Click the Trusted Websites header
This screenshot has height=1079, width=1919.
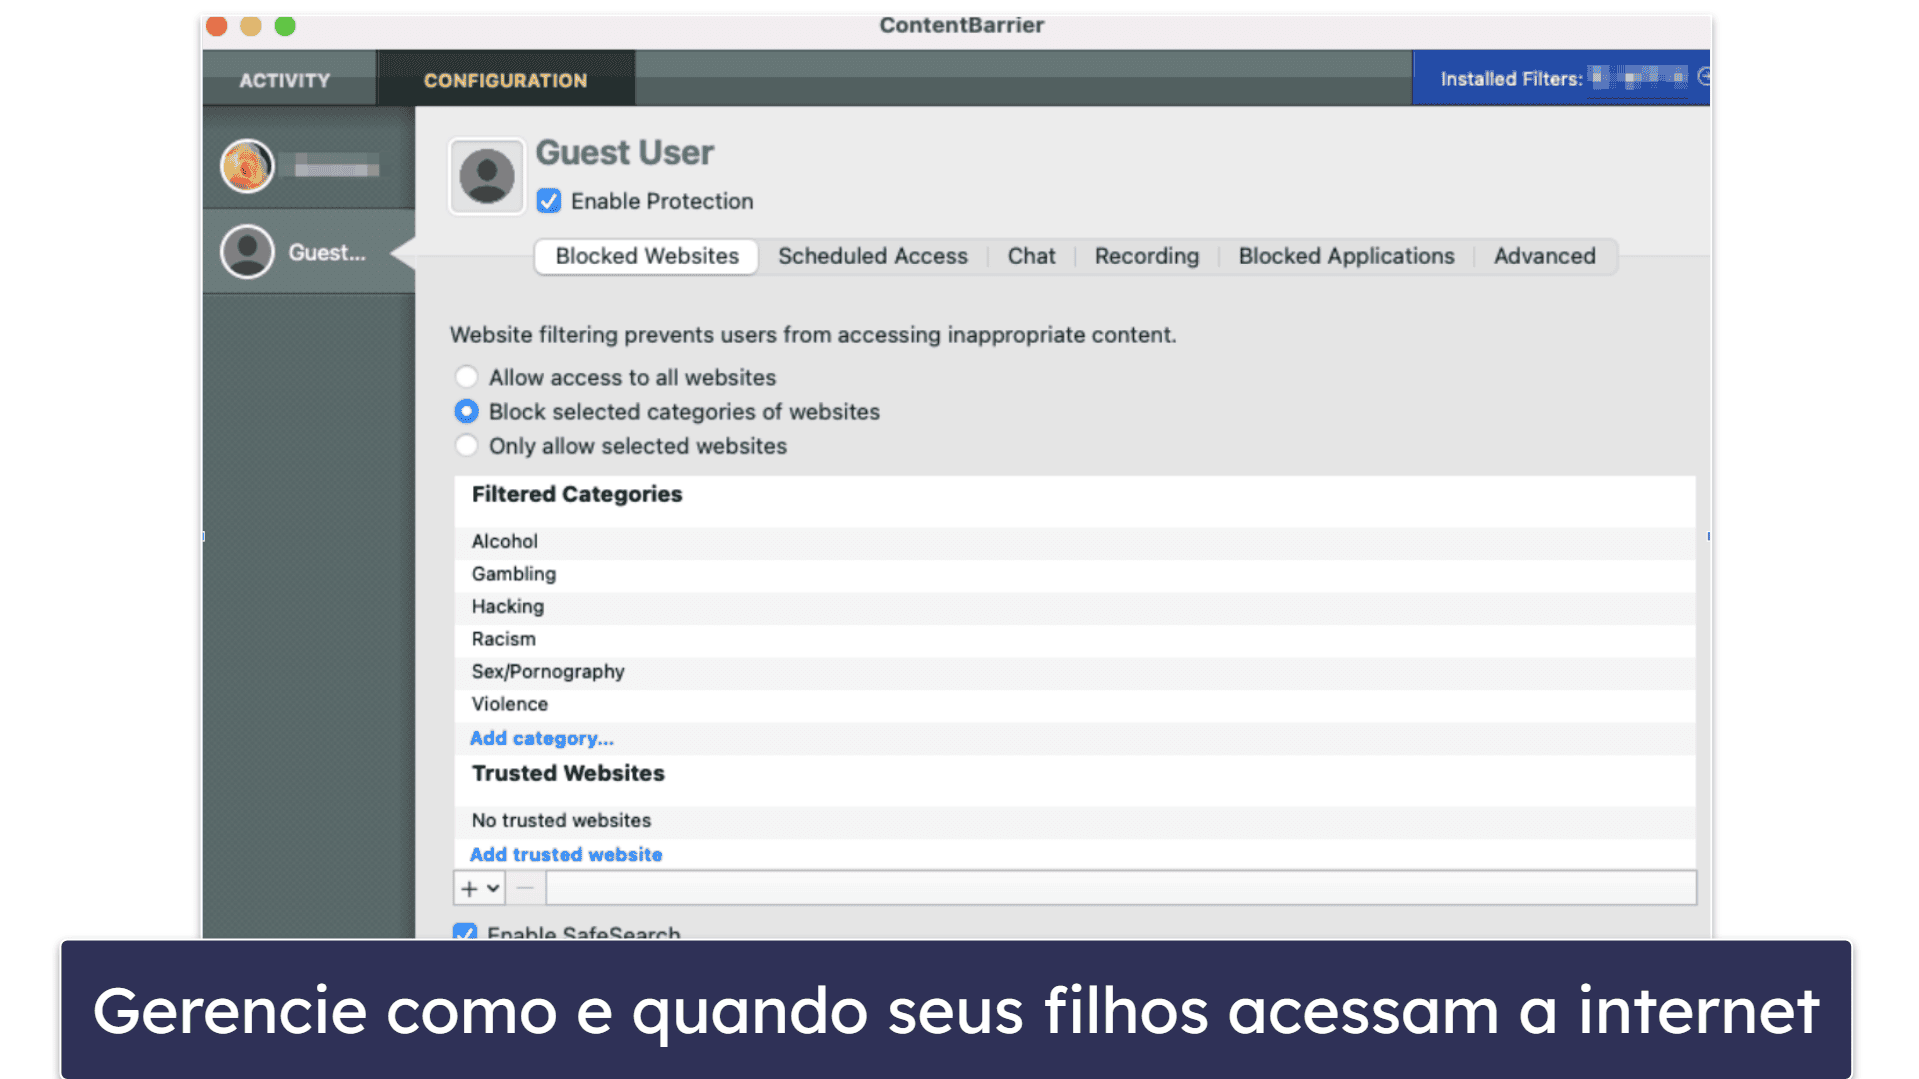[x=568, y=773]
